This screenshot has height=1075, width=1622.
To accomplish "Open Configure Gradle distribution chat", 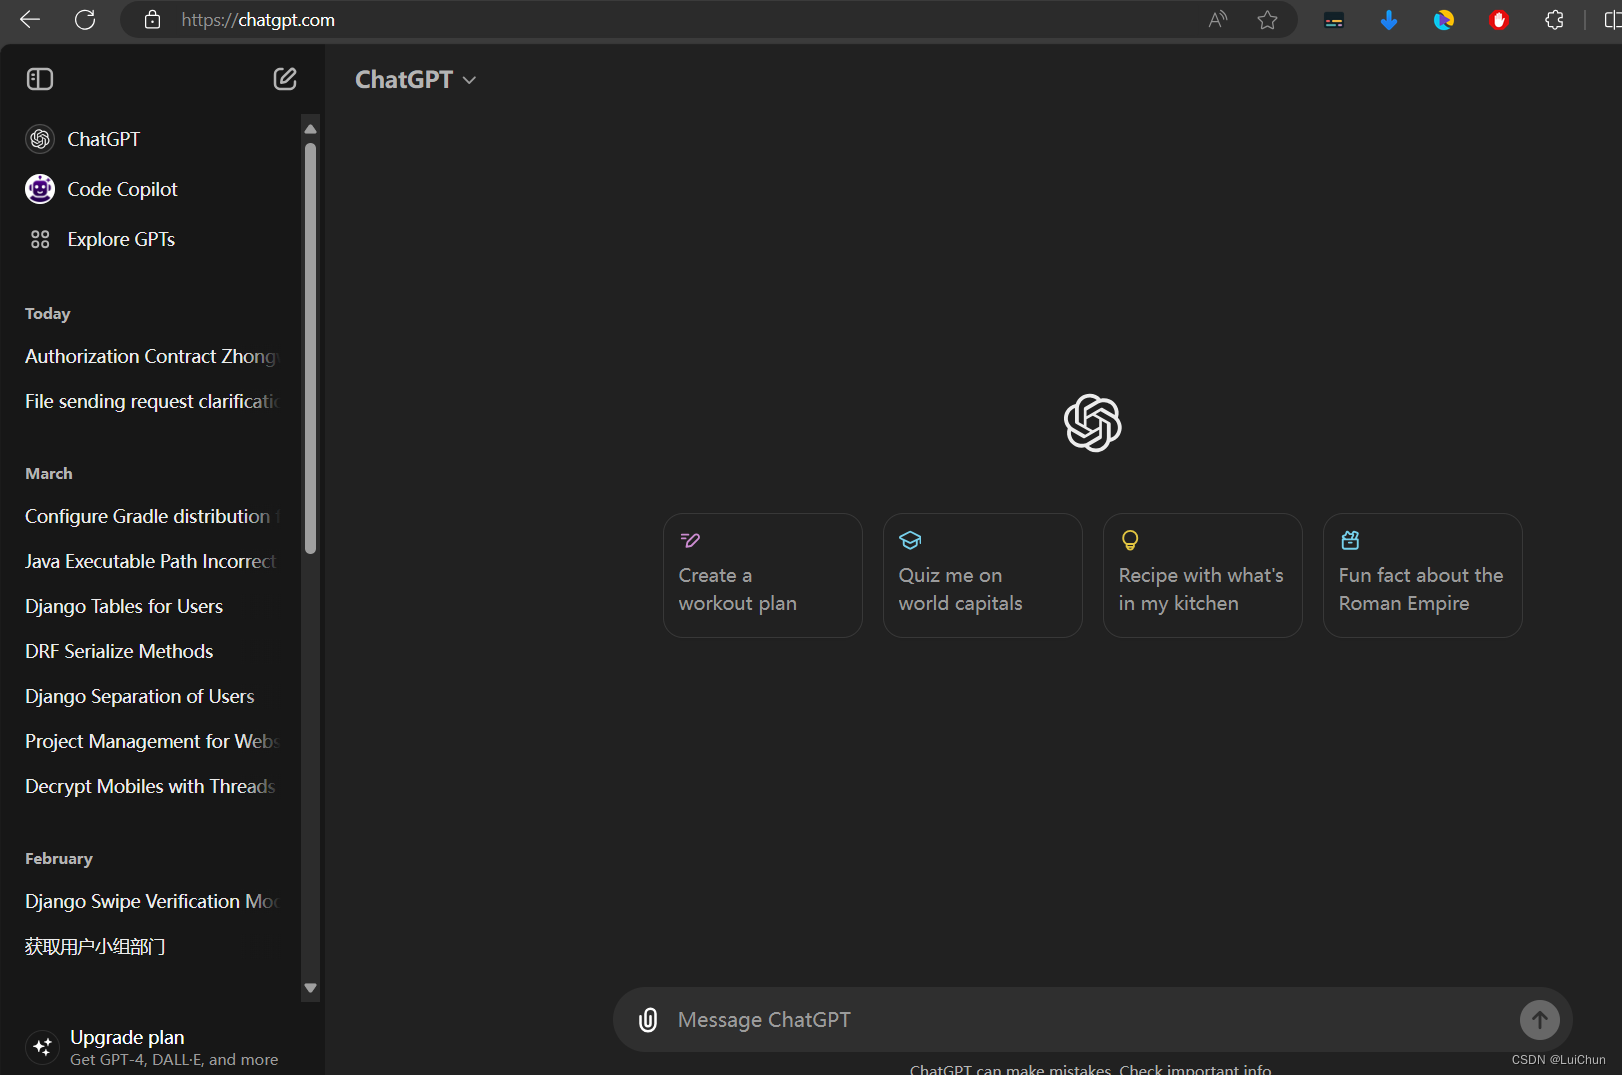I will click(152, 516).
